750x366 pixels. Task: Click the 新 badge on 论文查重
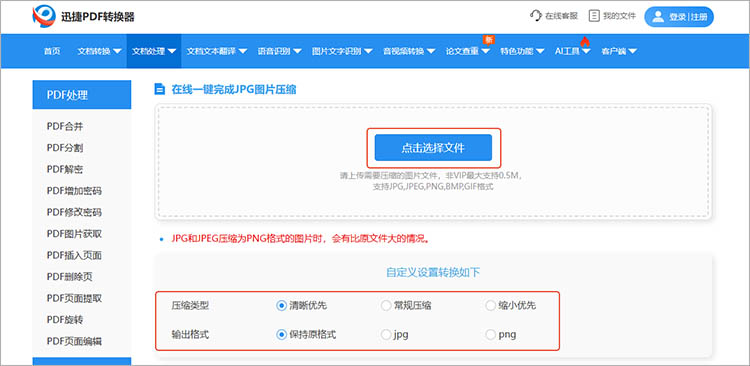pos(488,39)
